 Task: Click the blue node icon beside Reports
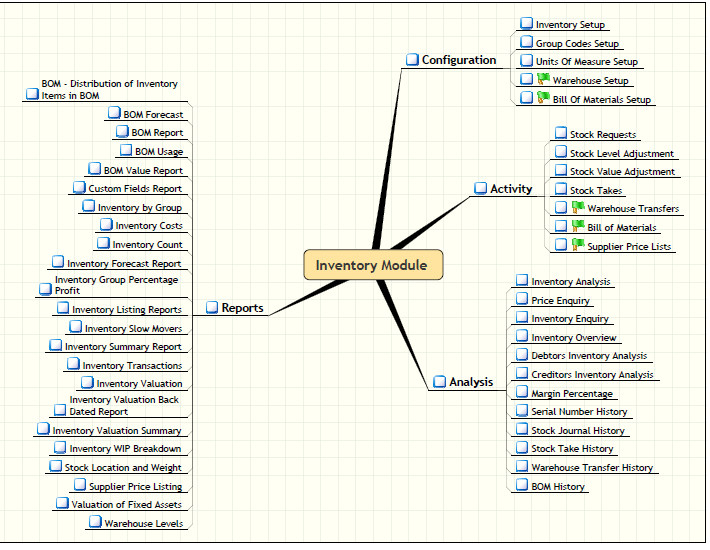[x=211, y=308]
